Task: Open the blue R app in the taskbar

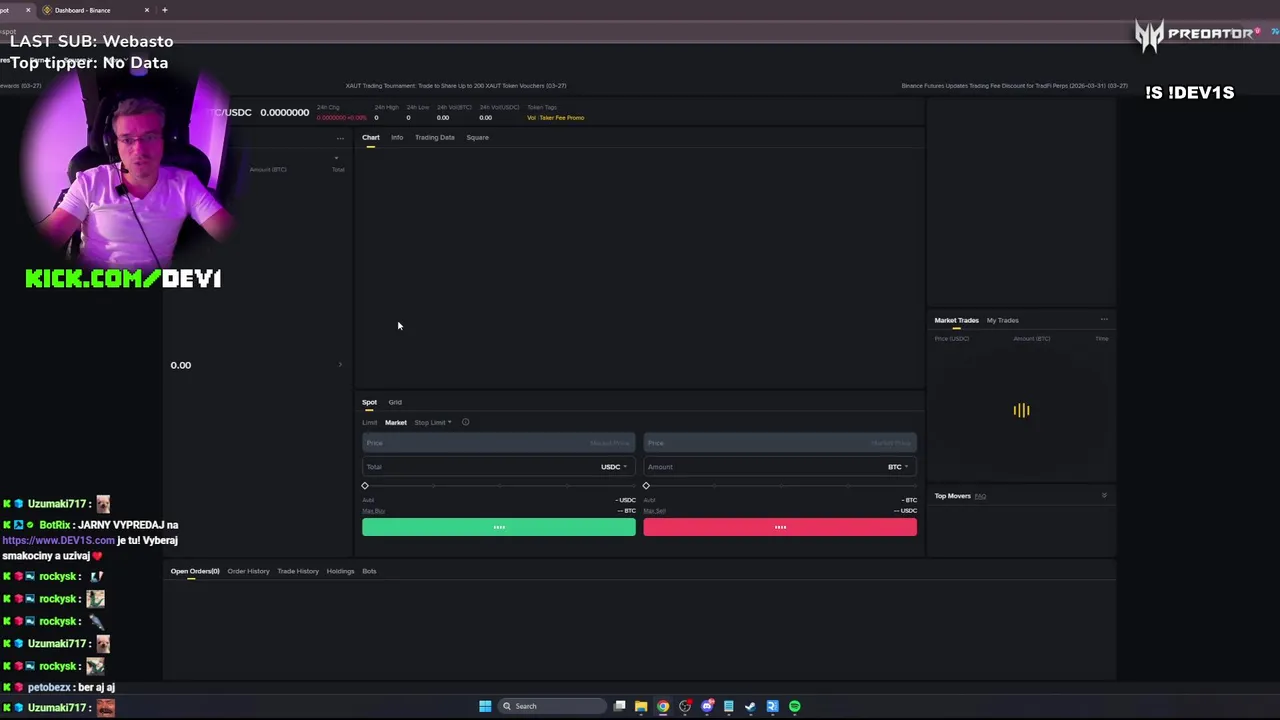Action: (772, 706)
